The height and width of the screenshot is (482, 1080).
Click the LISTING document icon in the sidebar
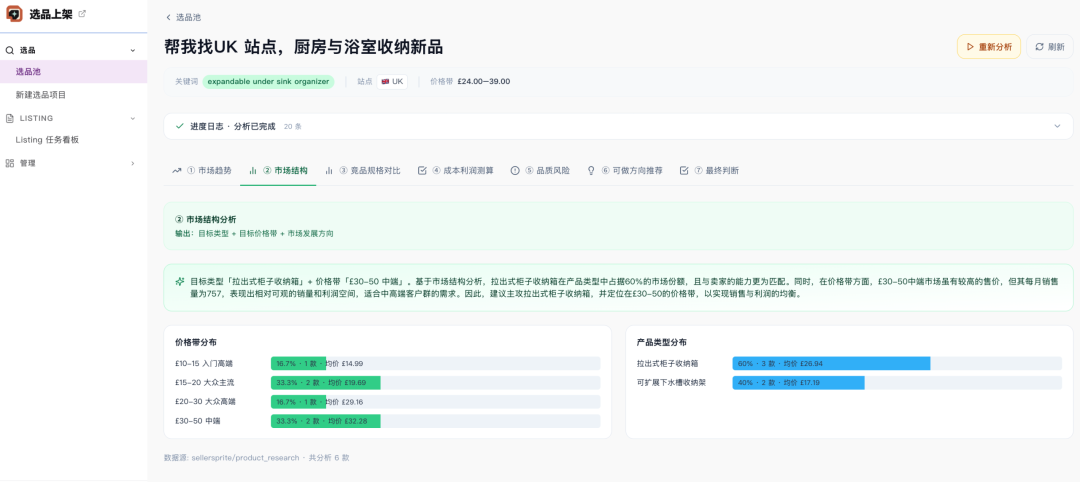(x=10, y=118)
